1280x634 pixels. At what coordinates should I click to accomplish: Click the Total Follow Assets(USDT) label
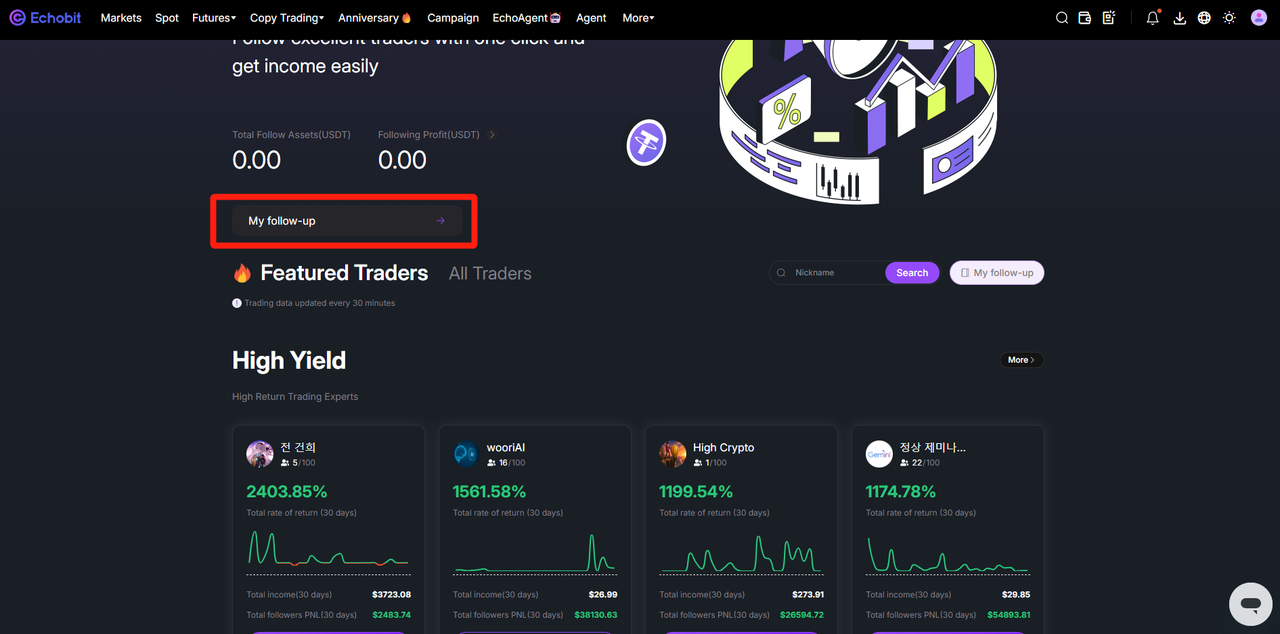click(x=291, y=135)
